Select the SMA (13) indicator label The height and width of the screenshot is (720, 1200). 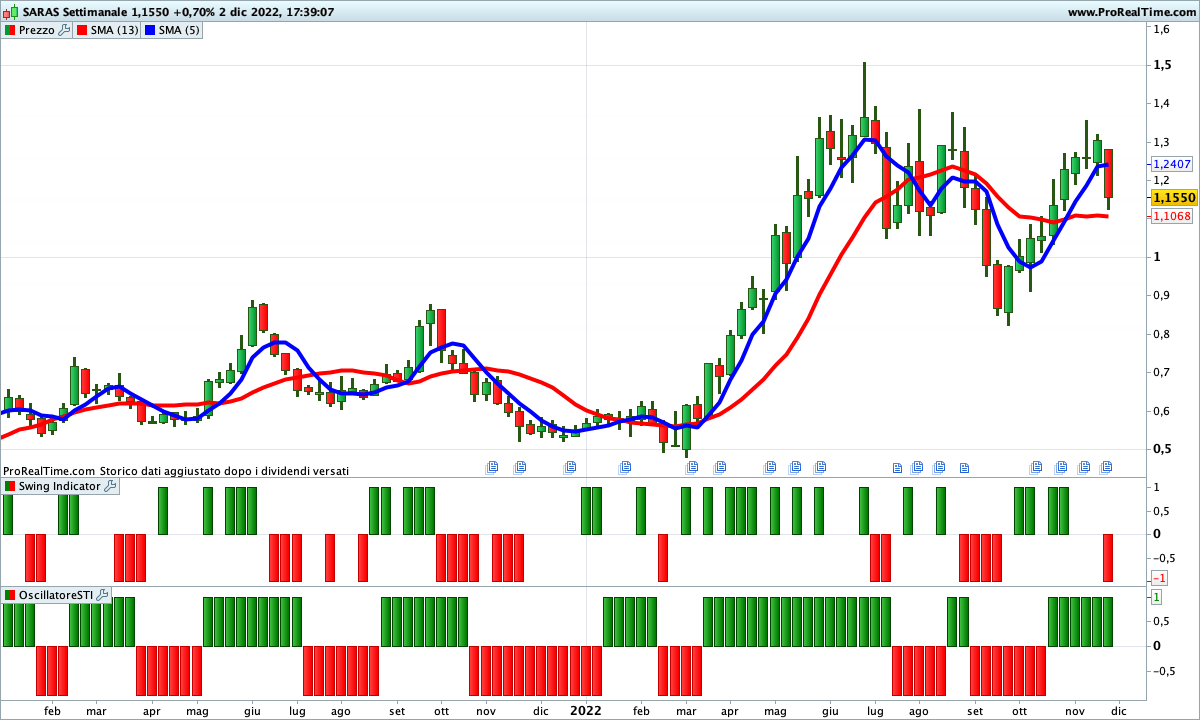(114, 30)
